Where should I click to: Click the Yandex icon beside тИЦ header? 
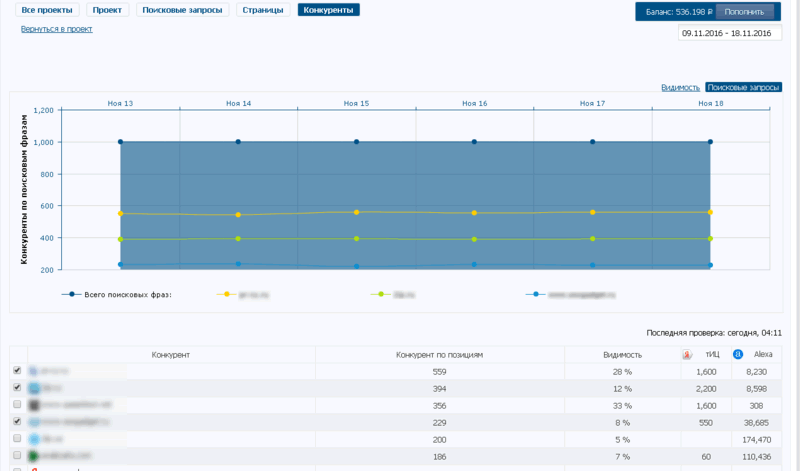(x=687, y=354)
